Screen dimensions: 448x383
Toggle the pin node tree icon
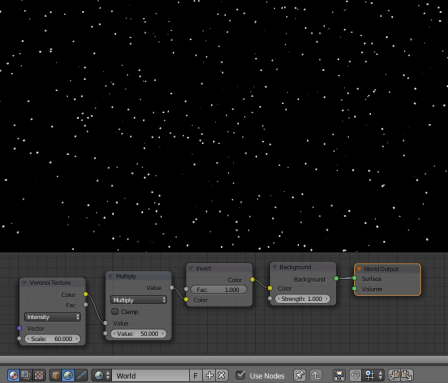click(x=299, y=375)
